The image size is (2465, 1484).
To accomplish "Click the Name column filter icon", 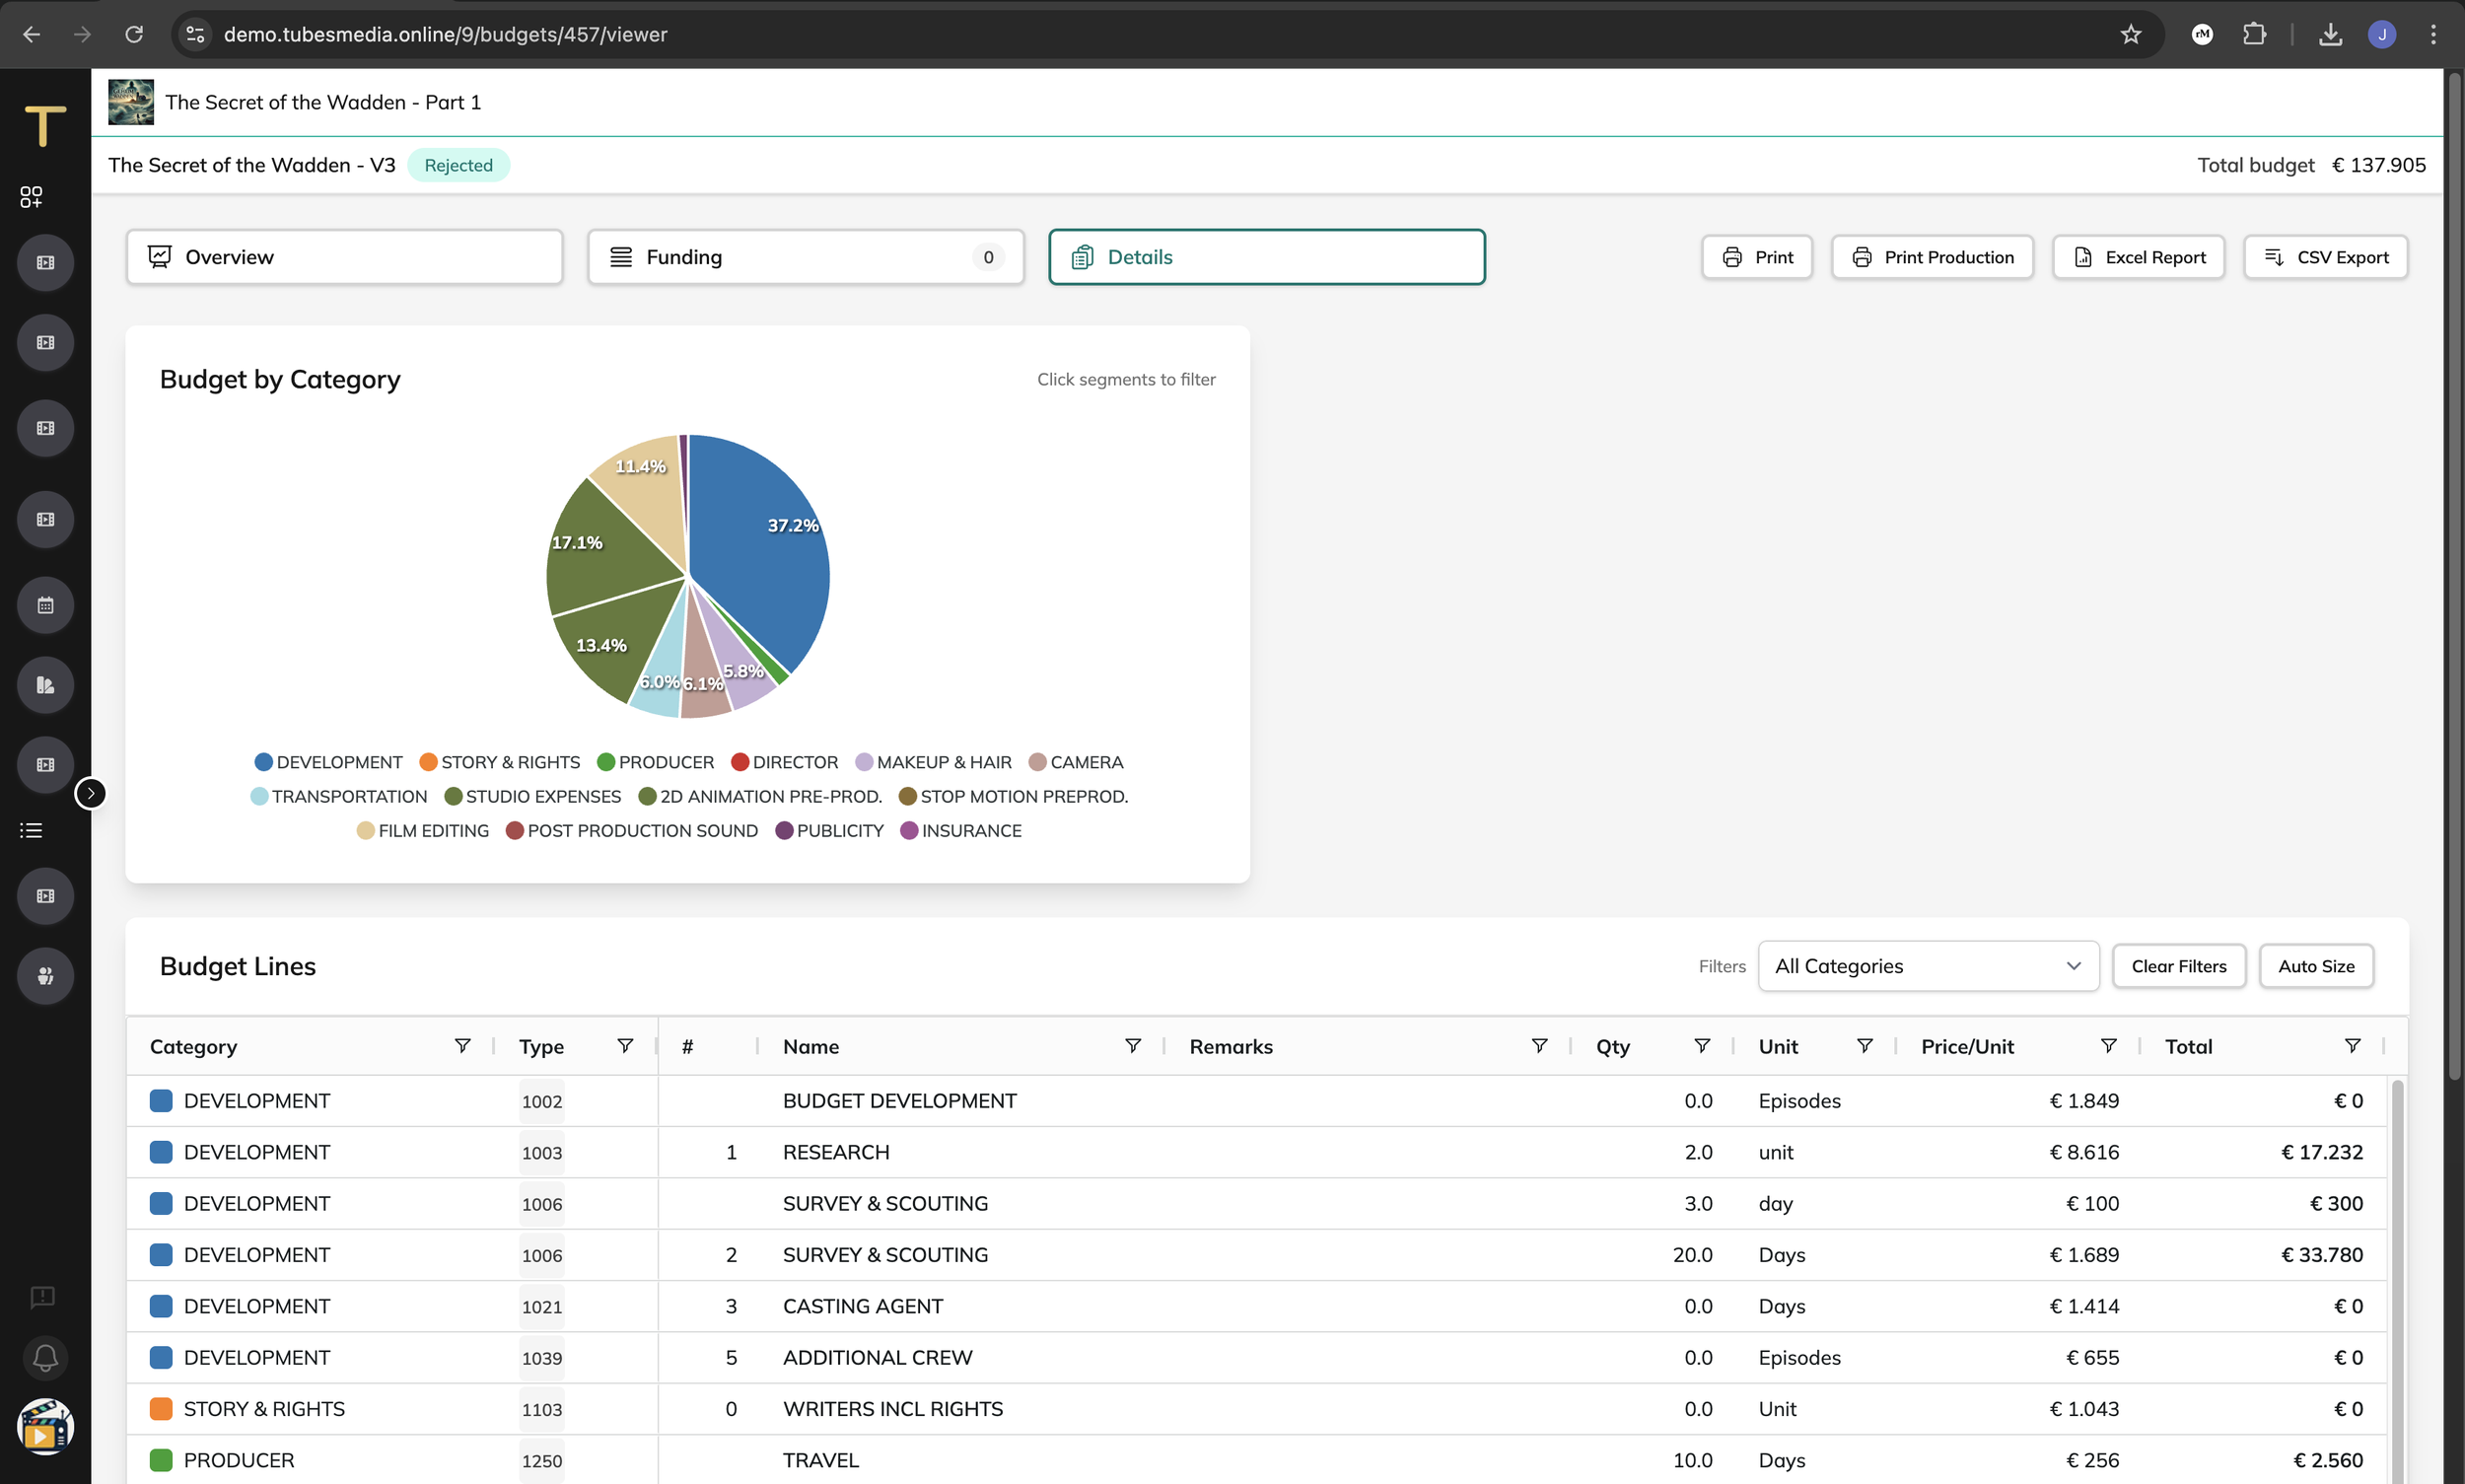I will 1132,1045.
